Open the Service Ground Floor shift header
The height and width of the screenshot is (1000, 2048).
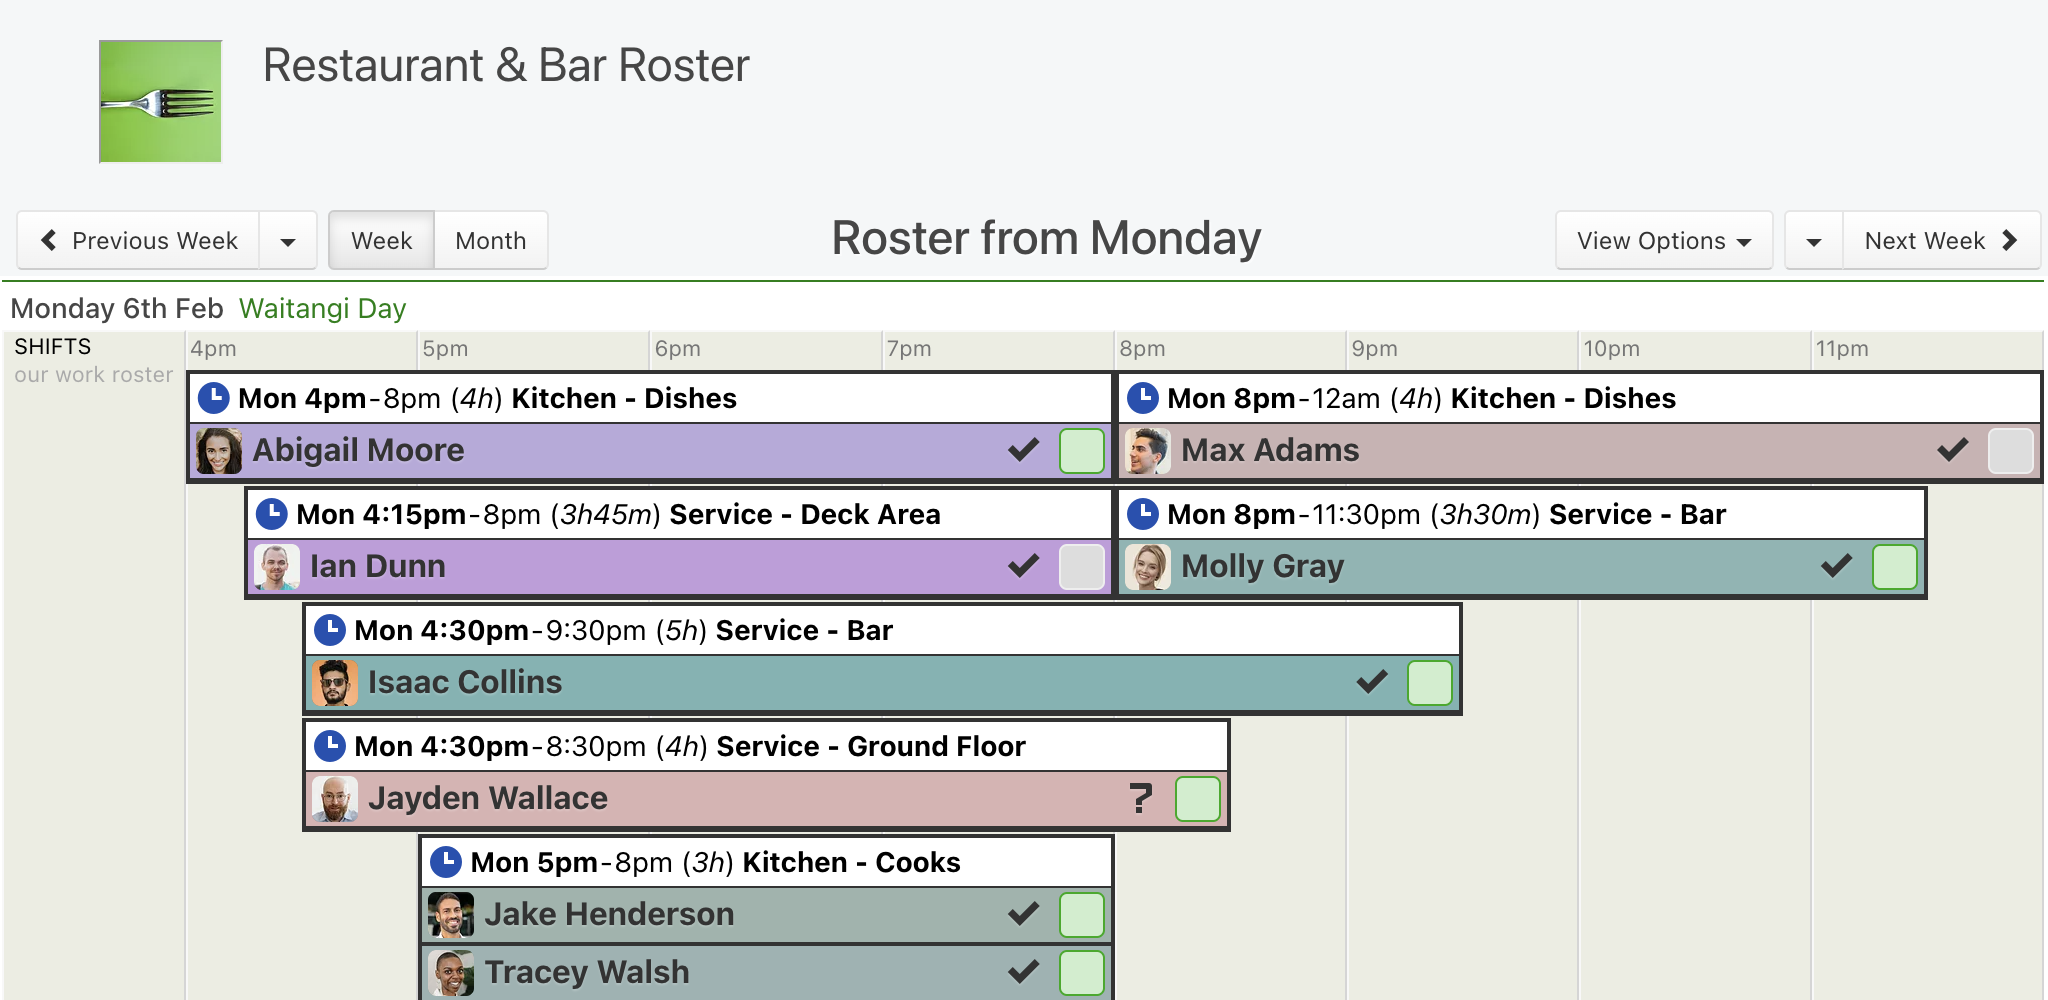coord(766,746)
